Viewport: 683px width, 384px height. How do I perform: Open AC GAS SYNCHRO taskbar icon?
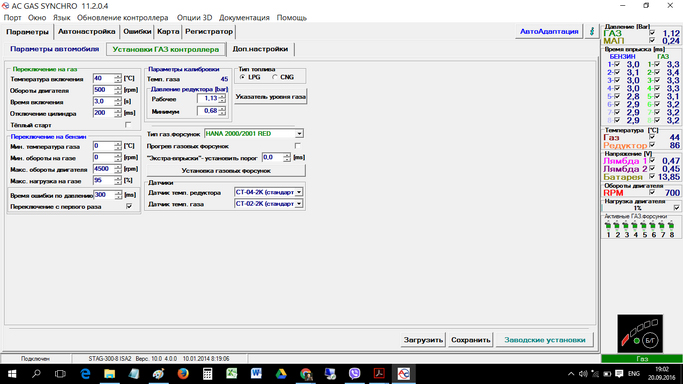click(x=404, y=374)
